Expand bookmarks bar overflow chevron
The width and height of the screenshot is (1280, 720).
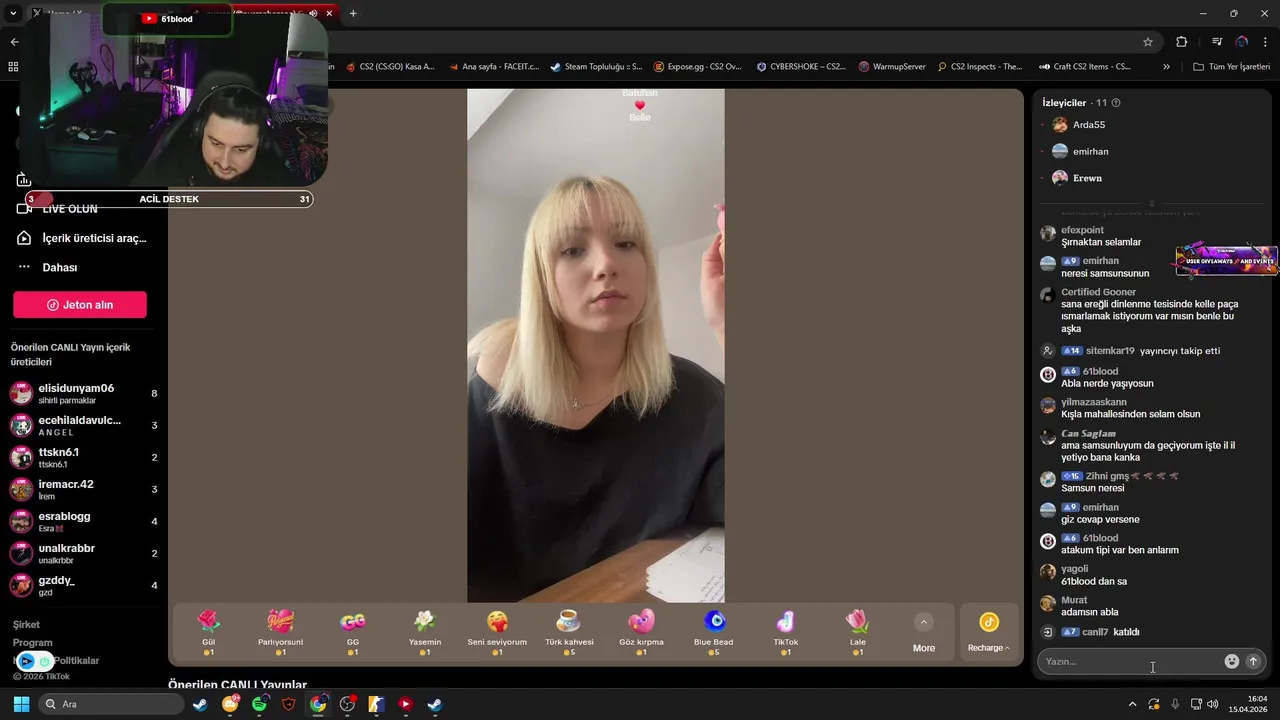coord(1166,67)
